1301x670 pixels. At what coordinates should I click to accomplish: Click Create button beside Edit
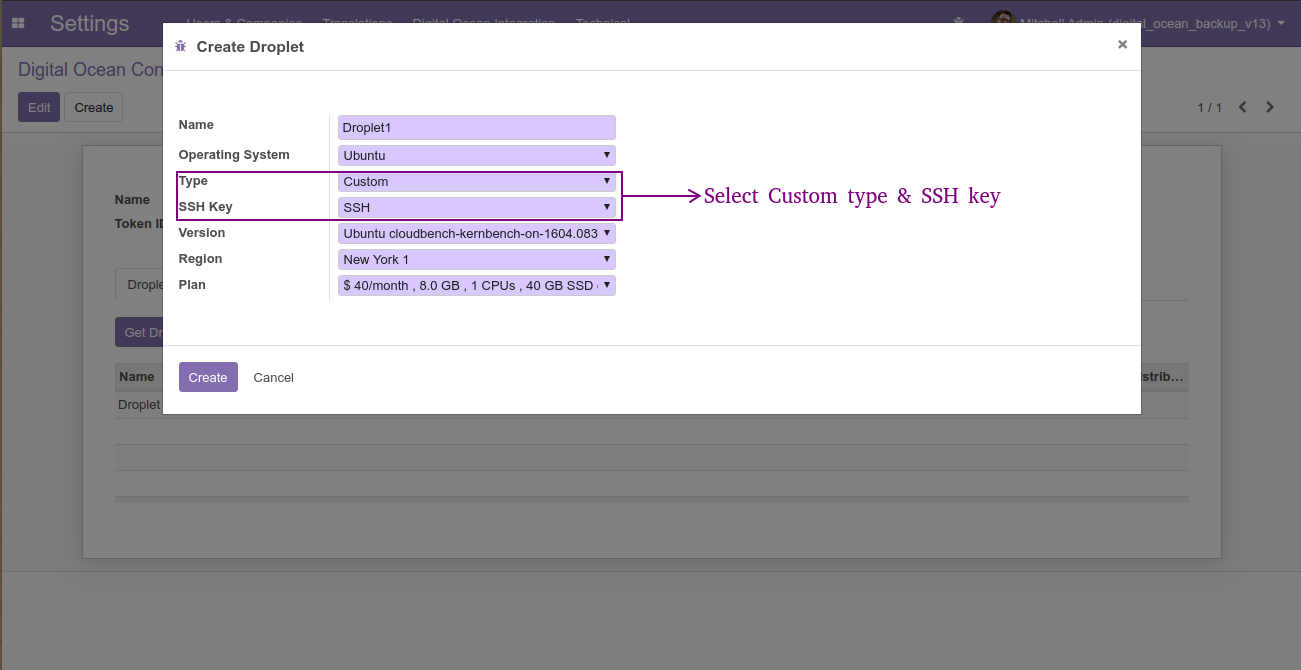tap(94, 107)
